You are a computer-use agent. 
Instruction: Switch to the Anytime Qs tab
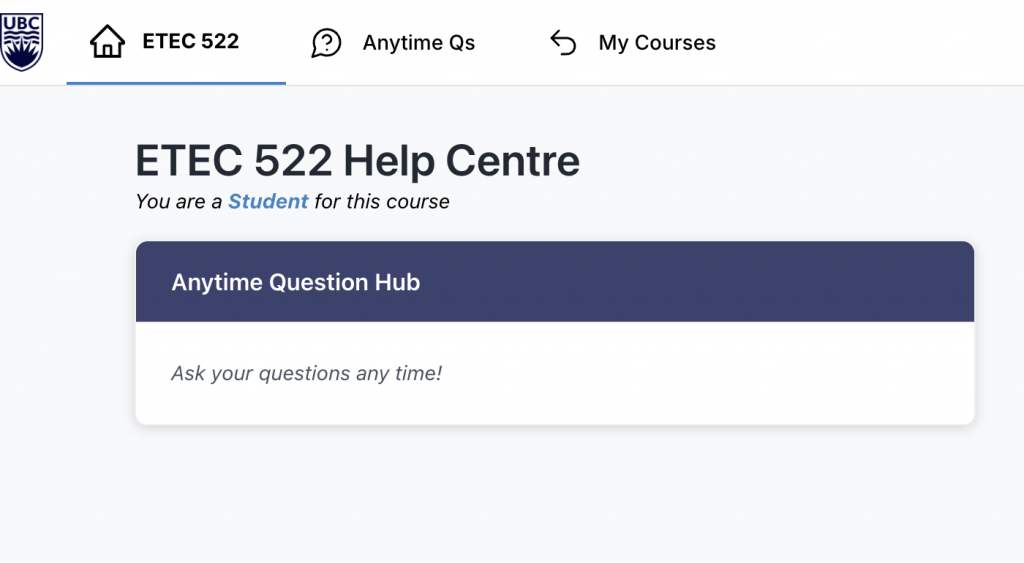pyautogui.click(x=393, y=42)
